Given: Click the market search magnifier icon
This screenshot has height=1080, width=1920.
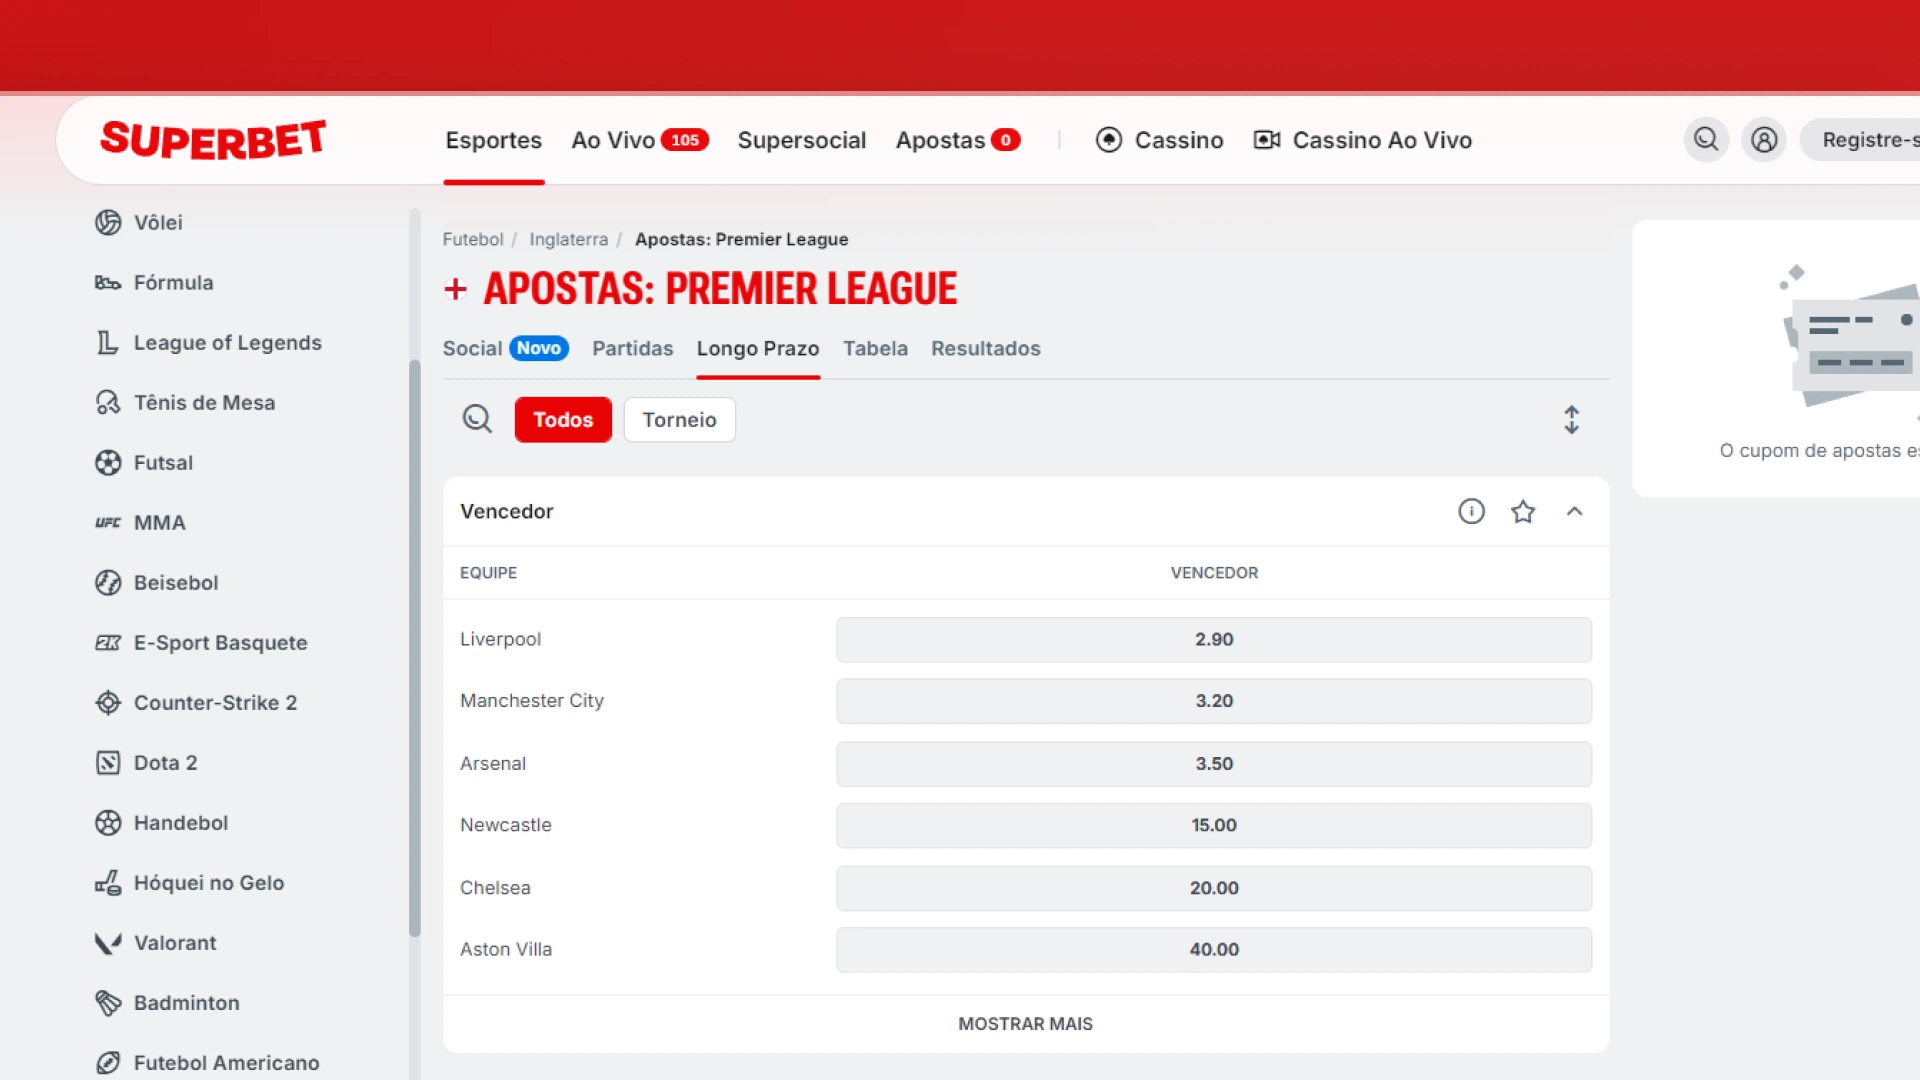Looking at the screenshot, I should point(477,419).
